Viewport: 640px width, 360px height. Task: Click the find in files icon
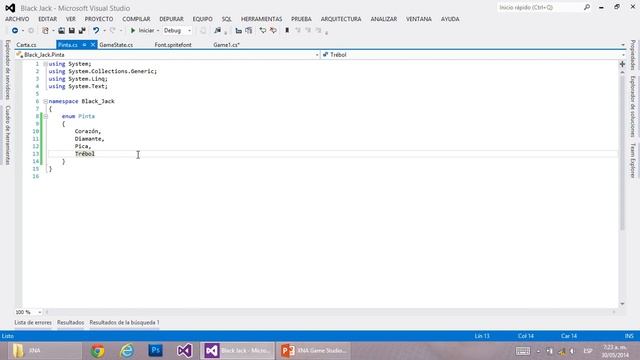click(x=218, y=31)
